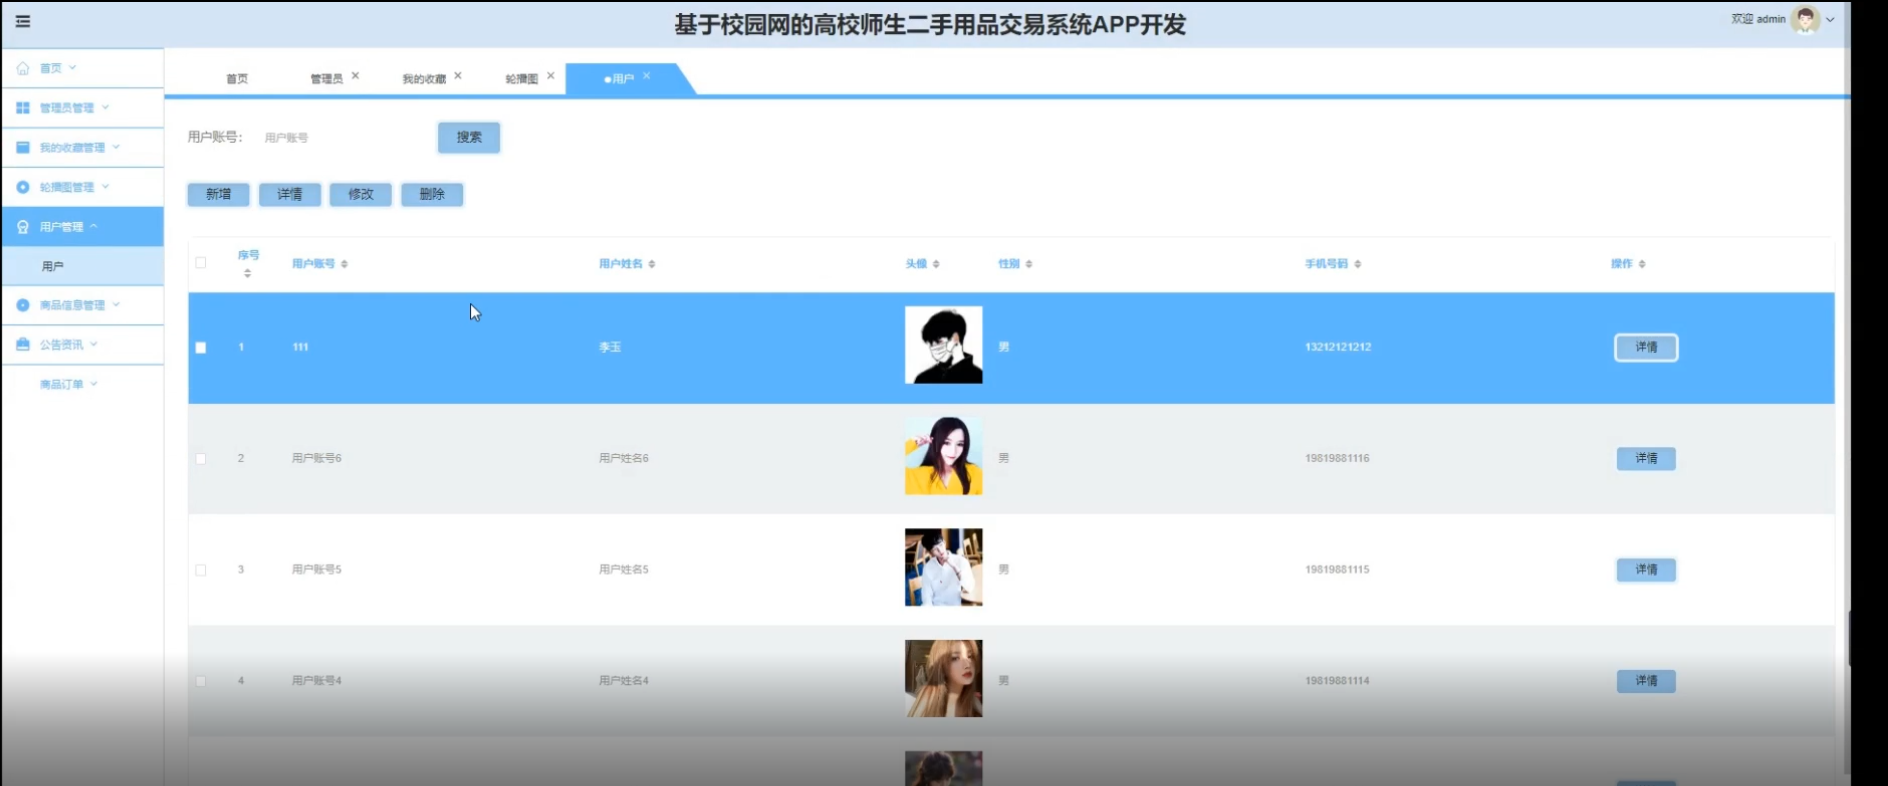
Task: Toggle checkbox for row 用户账号5
Action: [x=201, y=570]
